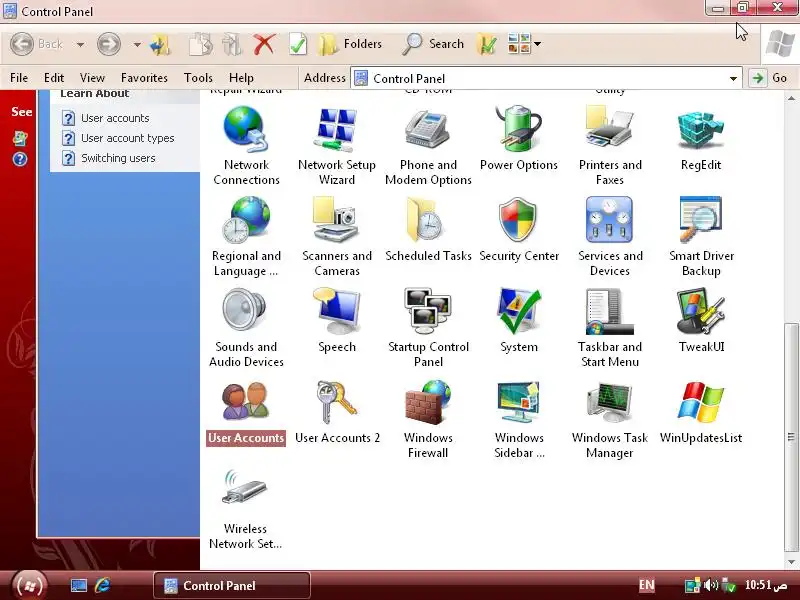The width and height of the screenshot is (800, 600).
Task: Click the Move To toolbar icon
Action: click(x=232, y=44)
